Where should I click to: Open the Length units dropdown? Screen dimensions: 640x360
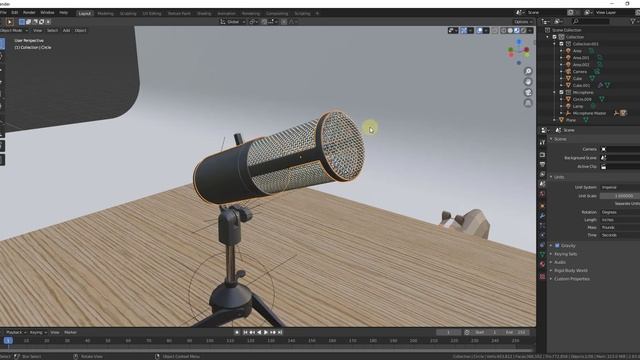pos(620,220)
